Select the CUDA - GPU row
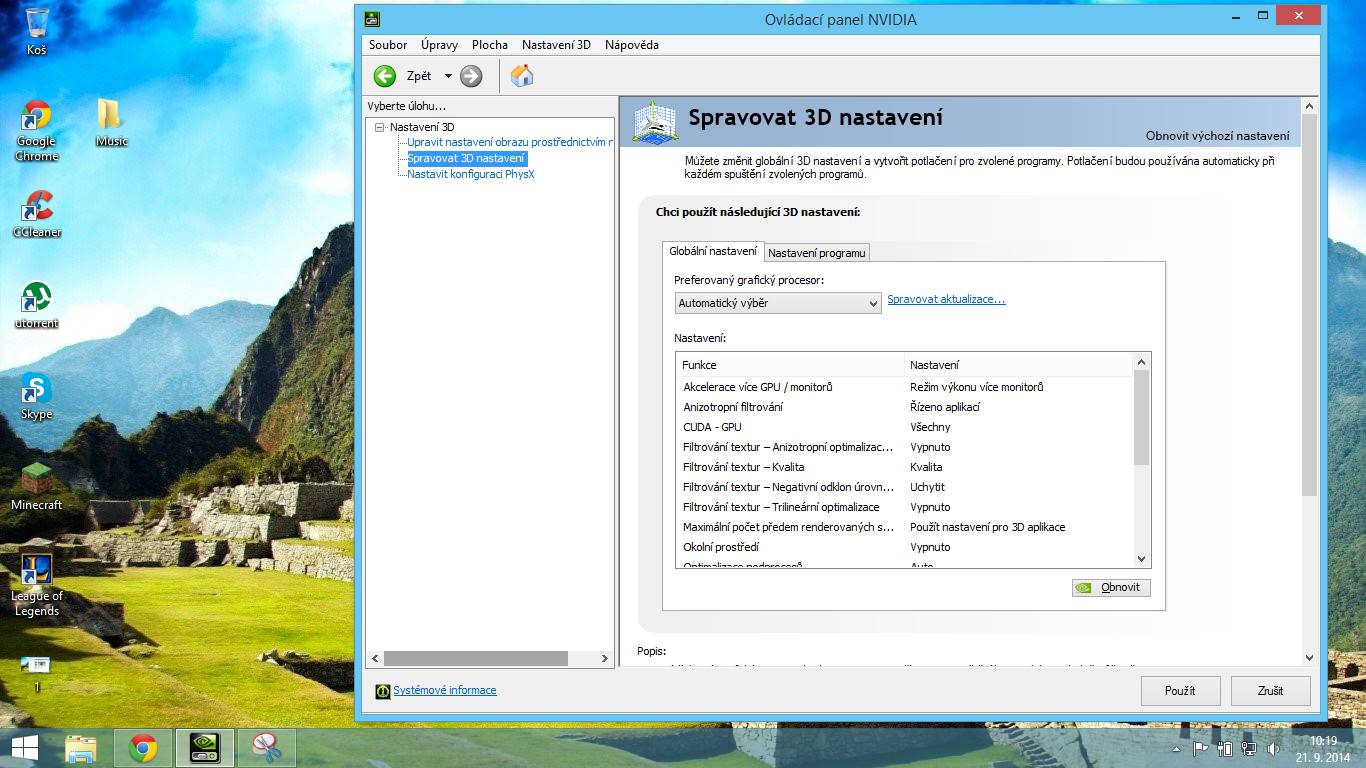1366x768 pixels. point(905,427)
